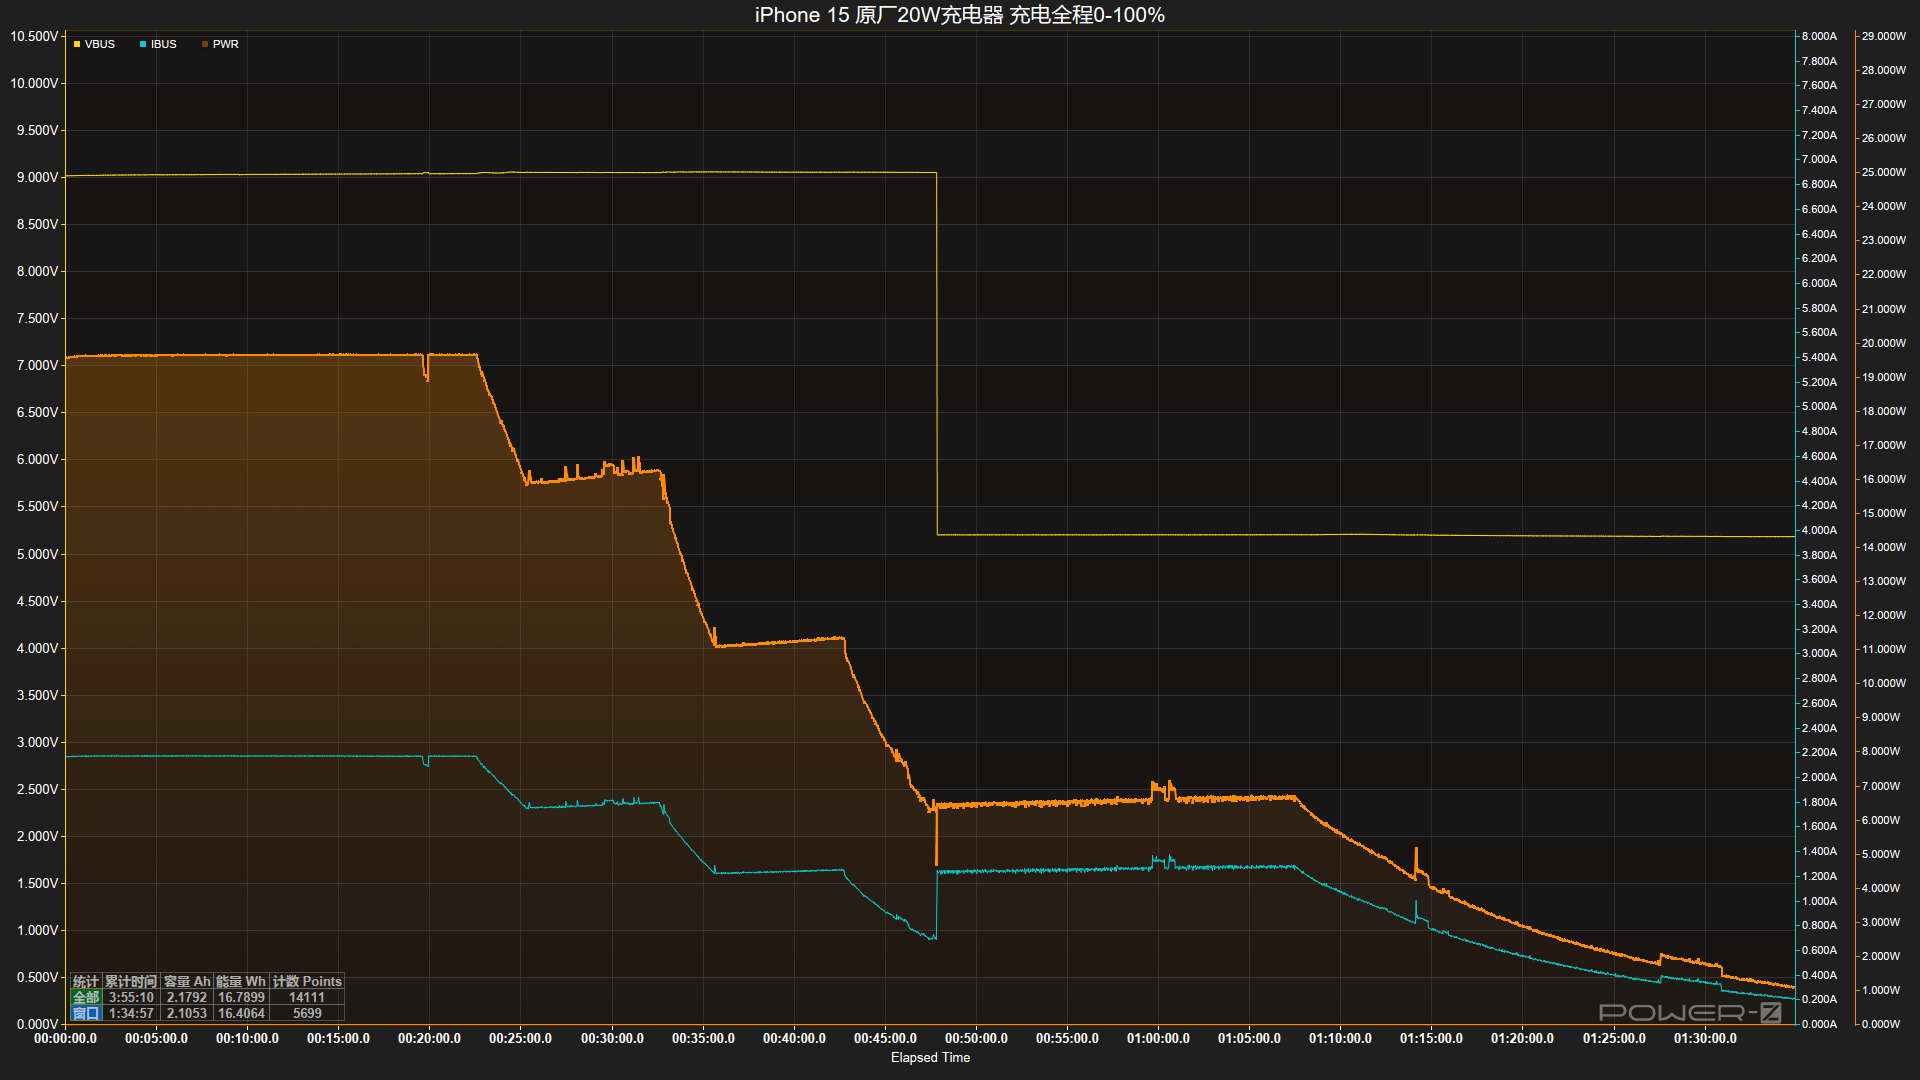1920x1080 pixels.
Task: Select the blue 窗口 row header
Action: click(x=86, y=1013)
